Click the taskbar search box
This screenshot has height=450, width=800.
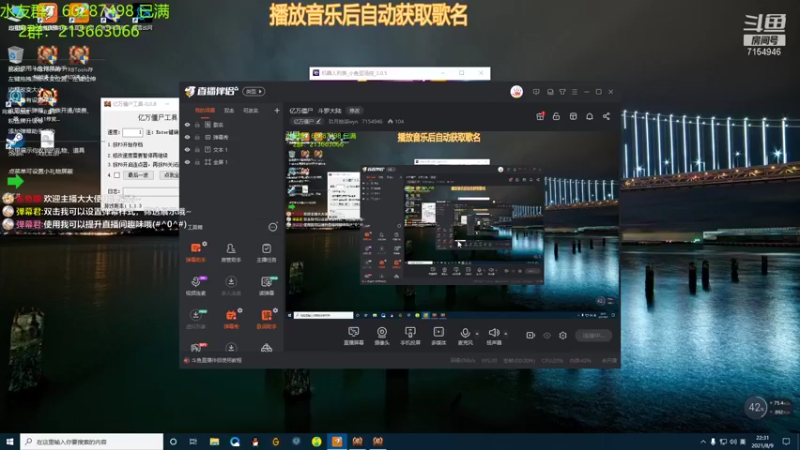click(x=92, y=441)
